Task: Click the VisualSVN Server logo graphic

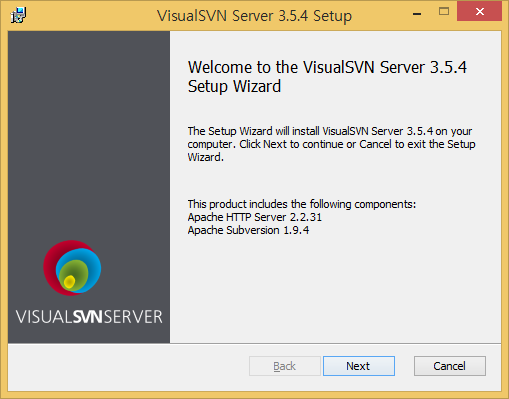Action: 72,268
